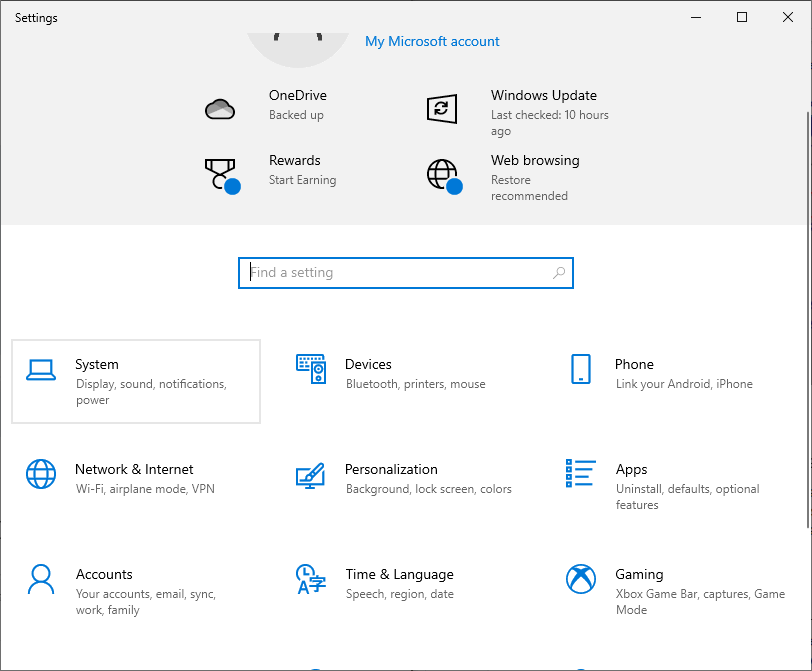Viewport: 812px width, 671px height.
Task: Select the Network & Internet globe icon
Action: pyautogui.click(x=41, y=474)
